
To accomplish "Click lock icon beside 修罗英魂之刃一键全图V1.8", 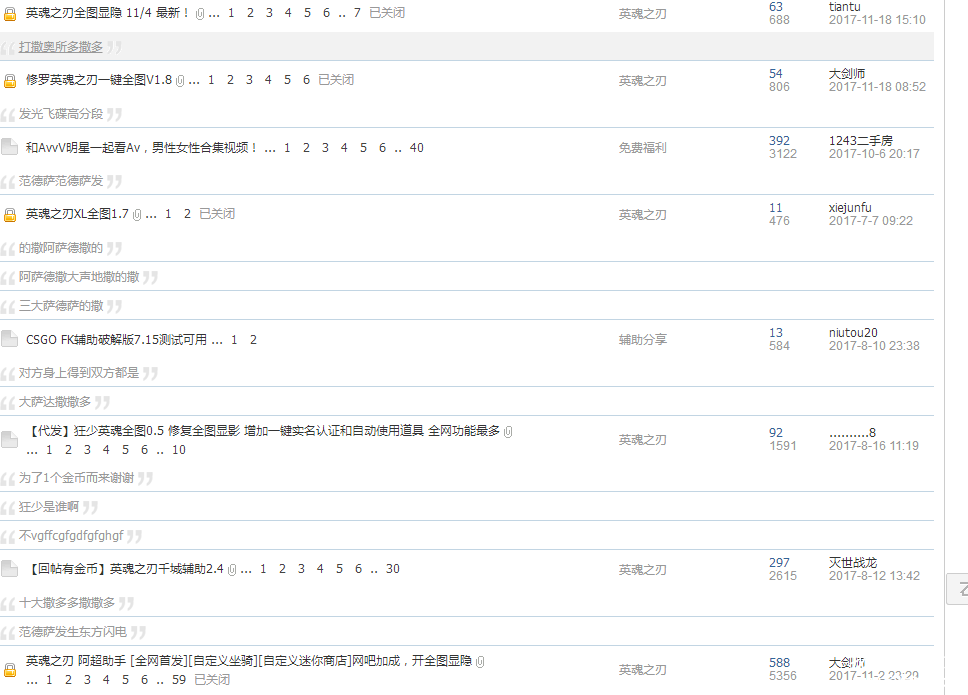I will [10, 81].
